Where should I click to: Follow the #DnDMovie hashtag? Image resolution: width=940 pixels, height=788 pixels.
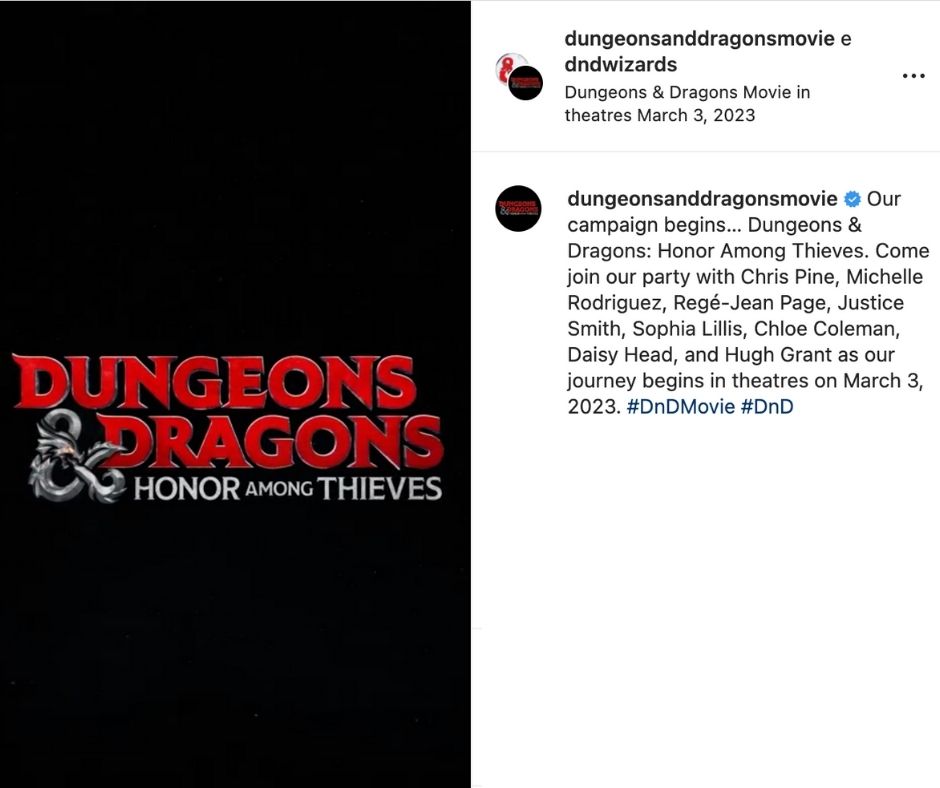click(680, 407)
